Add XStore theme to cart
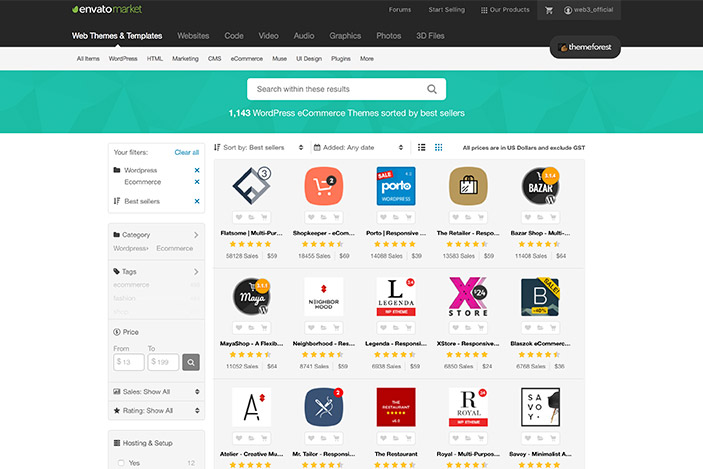 pyautogui.click(x=481, y=328)
